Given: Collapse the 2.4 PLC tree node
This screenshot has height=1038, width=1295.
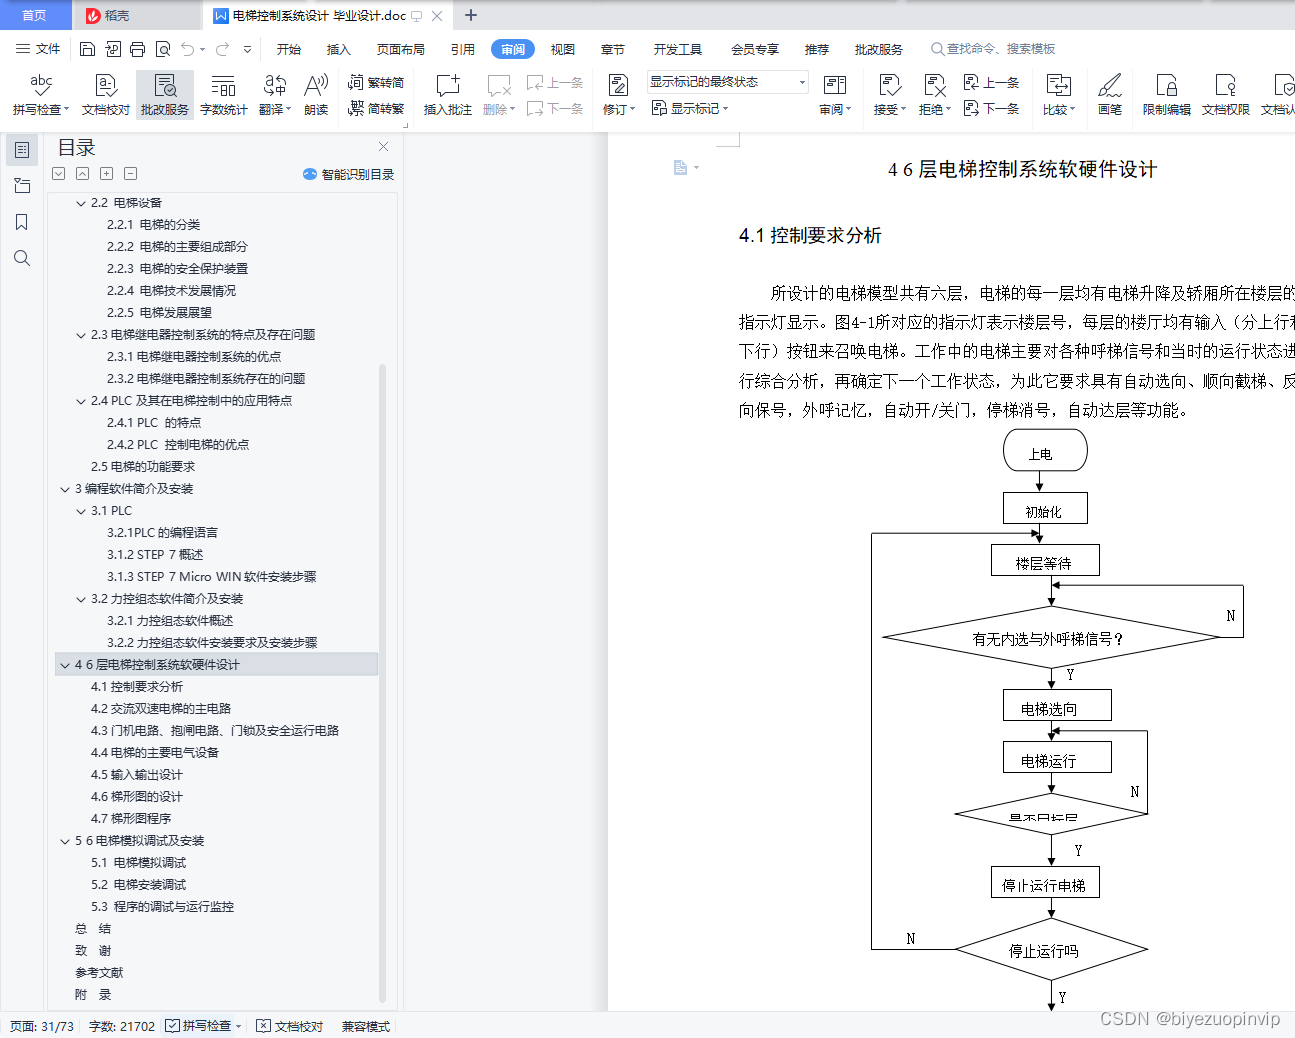Looking at the screenshot, I should pos(81,401).
